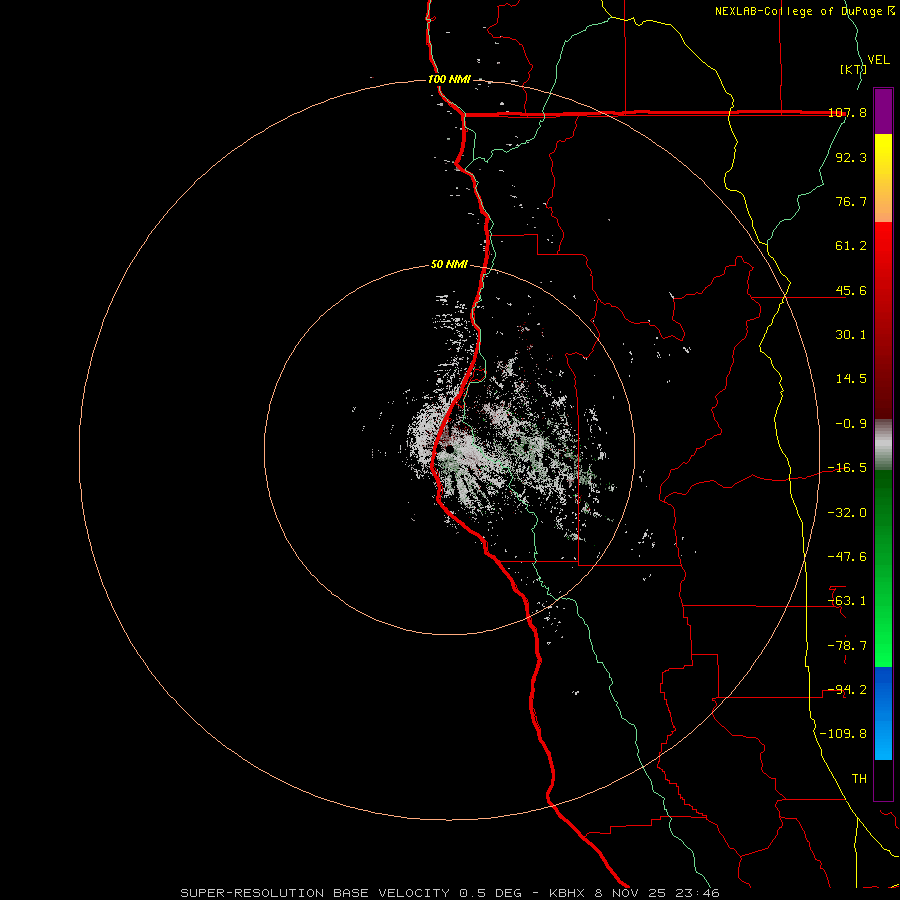
Task: Select the -94.2 scale value
Action: [847, 690]
